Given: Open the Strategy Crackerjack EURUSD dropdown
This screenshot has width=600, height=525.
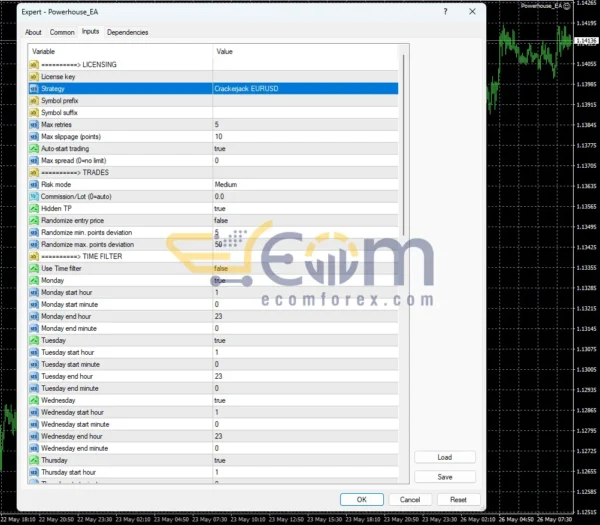Looking at the screenshot, I should pos(305,88).
